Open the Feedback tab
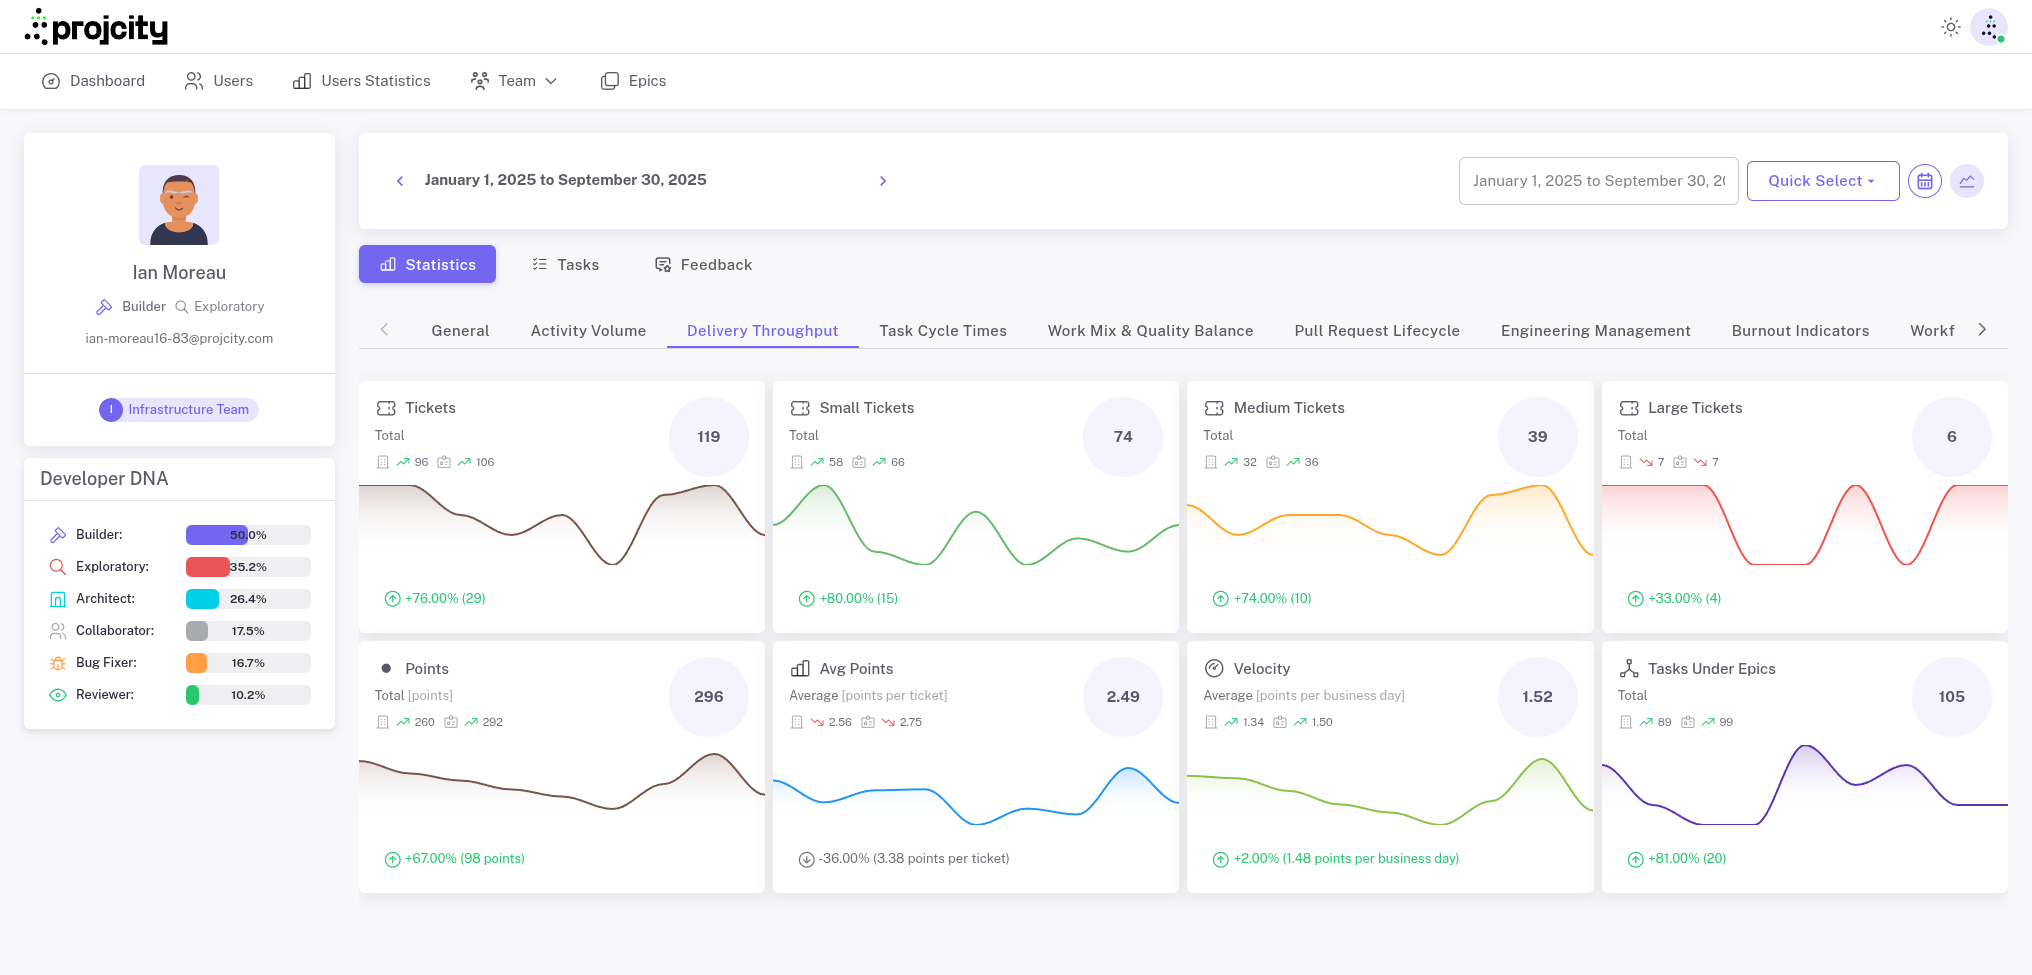Screen dimensions: 2032x975 [702, 264]
